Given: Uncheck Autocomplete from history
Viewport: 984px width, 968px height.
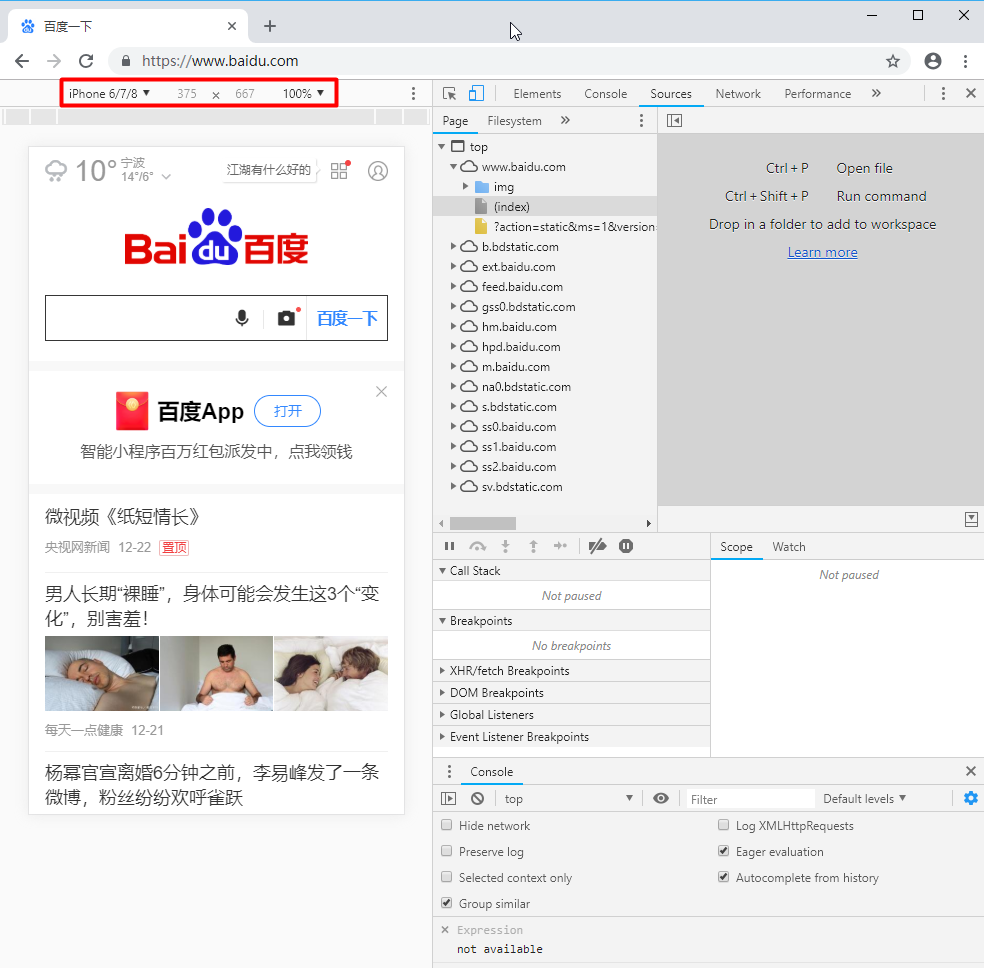Looking at the screenshot, I should pos(724,877).
